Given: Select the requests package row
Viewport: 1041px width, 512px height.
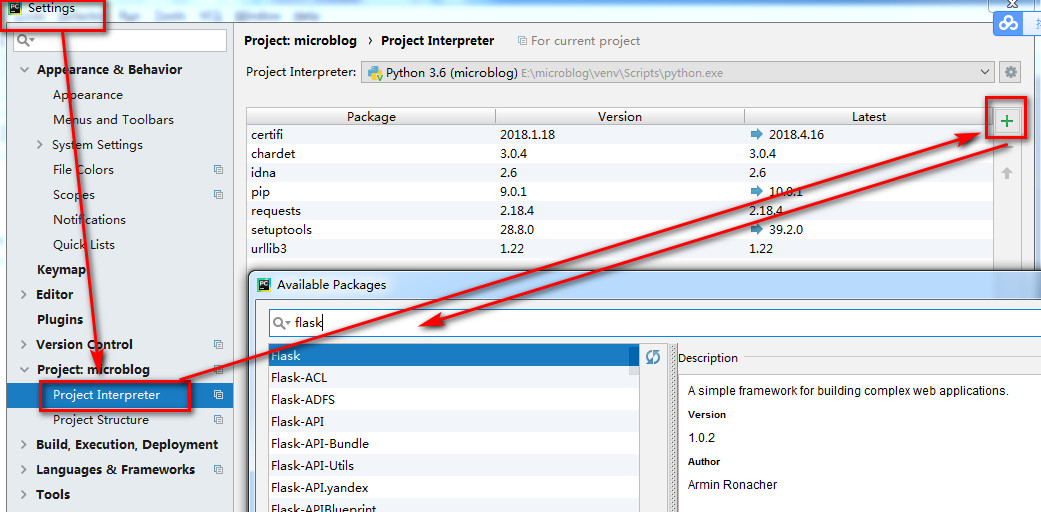Looking at the screenshot, I should (619, 211).
